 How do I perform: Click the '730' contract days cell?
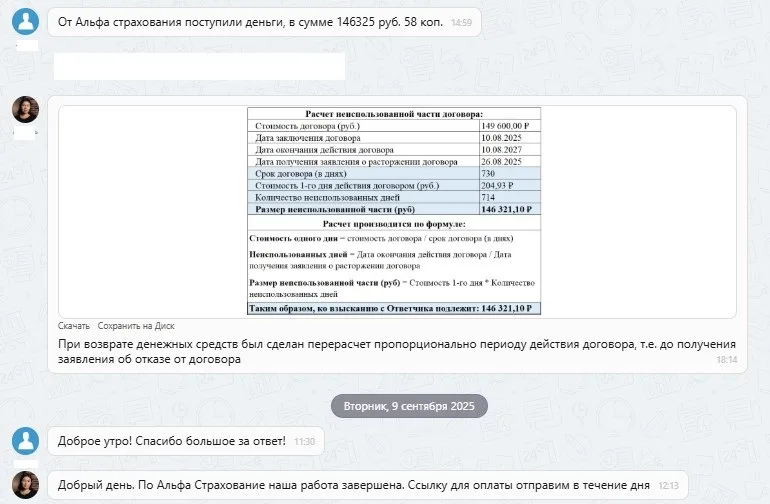510,173
